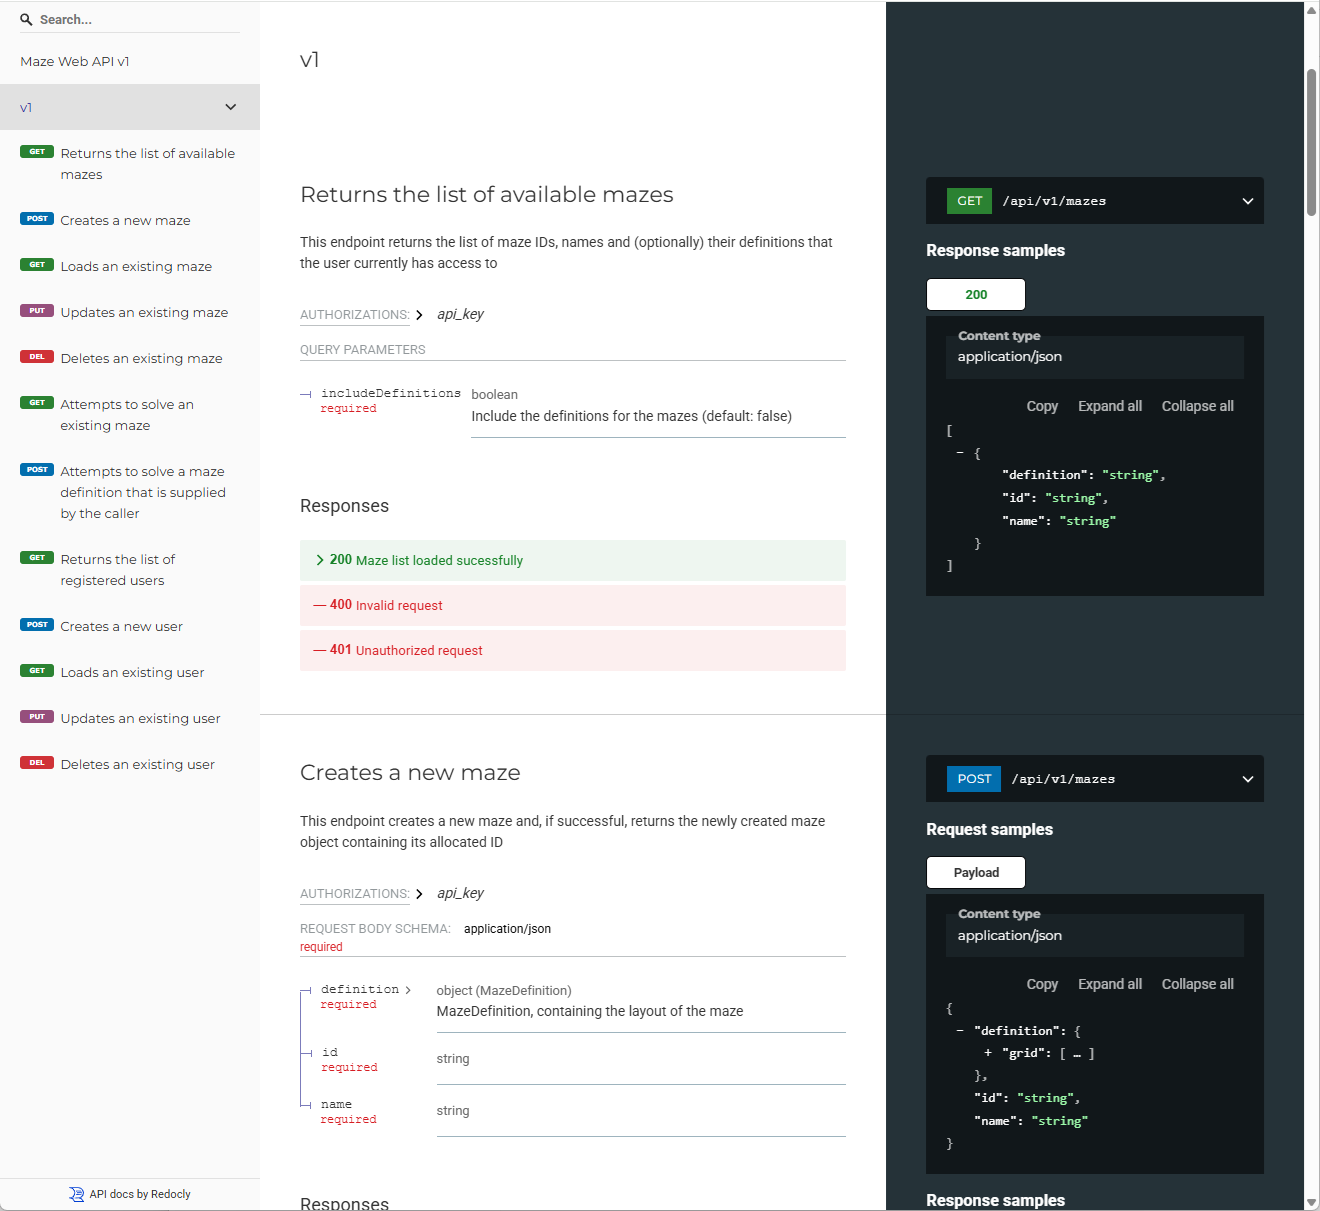Click the search magnifier icon
Image resolution: width=1320 pixels, height=1211 pixels.
coord(26,19)
